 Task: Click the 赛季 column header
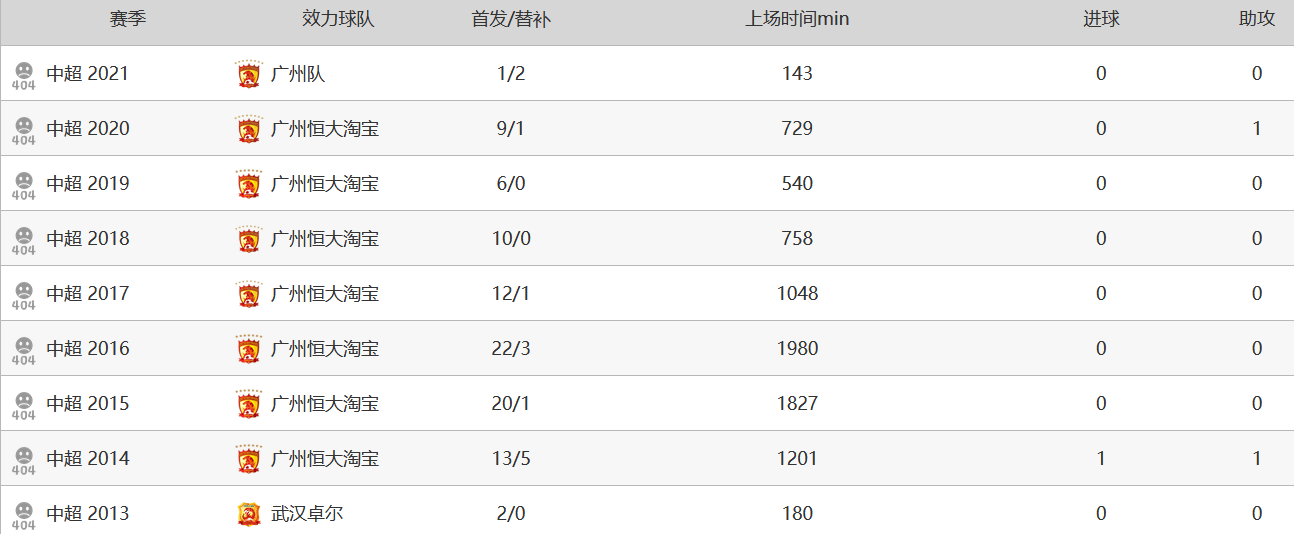tap(128, 19)
